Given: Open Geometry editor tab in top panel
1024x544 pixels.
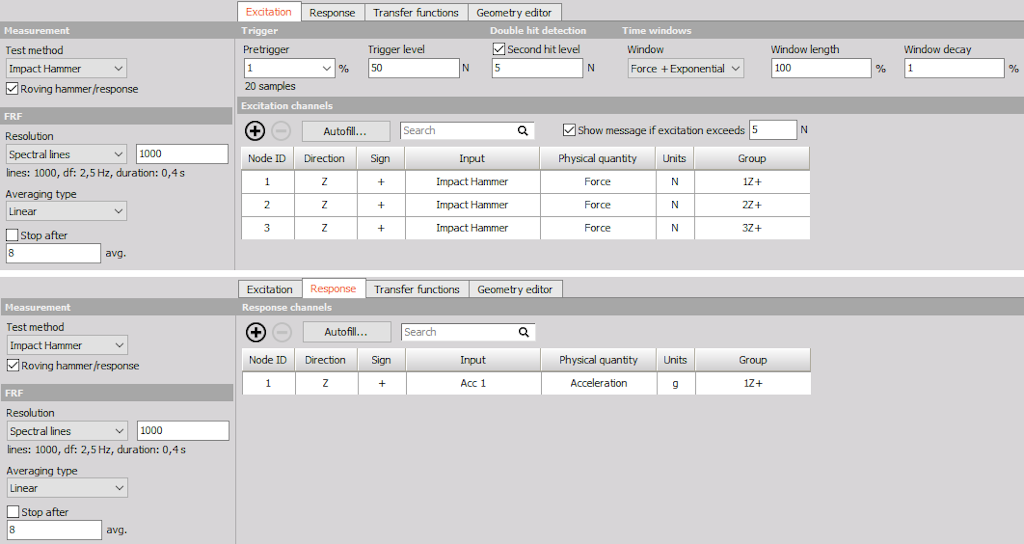Looking at the screenshot, I should click(514, 12).
